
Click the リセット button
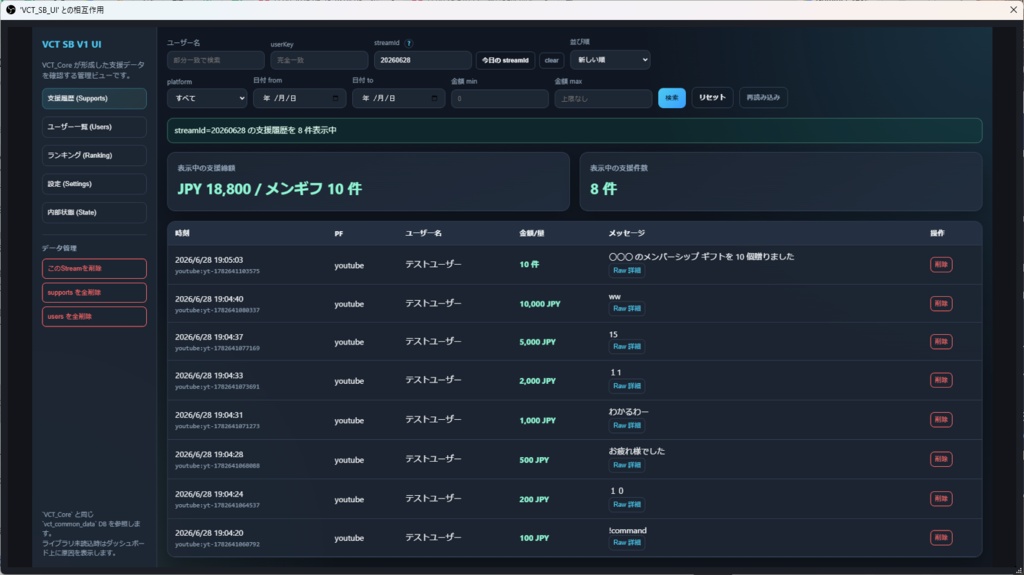point(712,97)
